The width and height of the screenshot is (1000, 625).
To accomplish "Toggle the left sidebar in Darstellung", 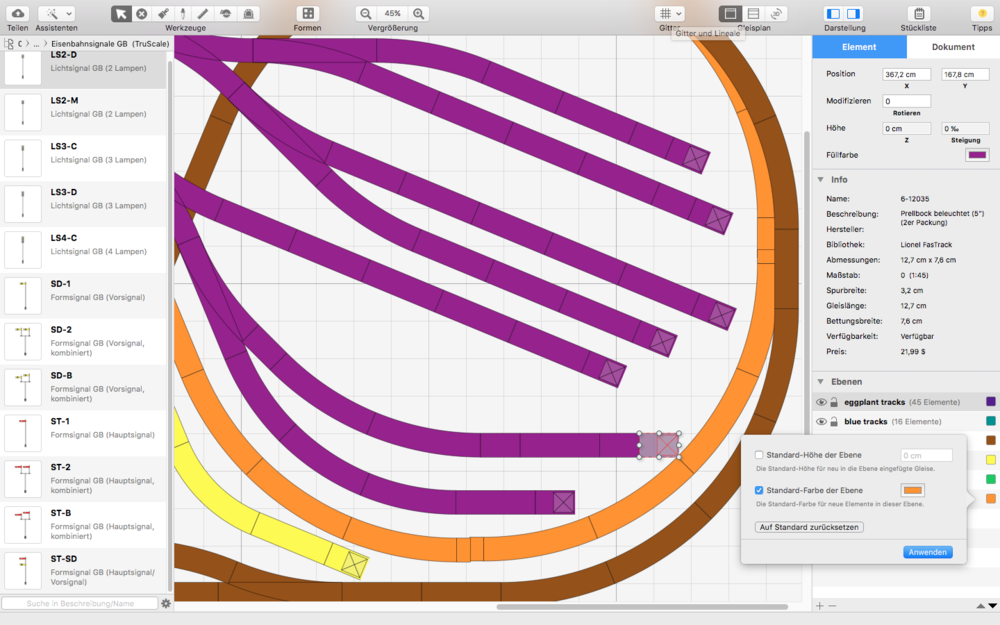I will point(833,13).
